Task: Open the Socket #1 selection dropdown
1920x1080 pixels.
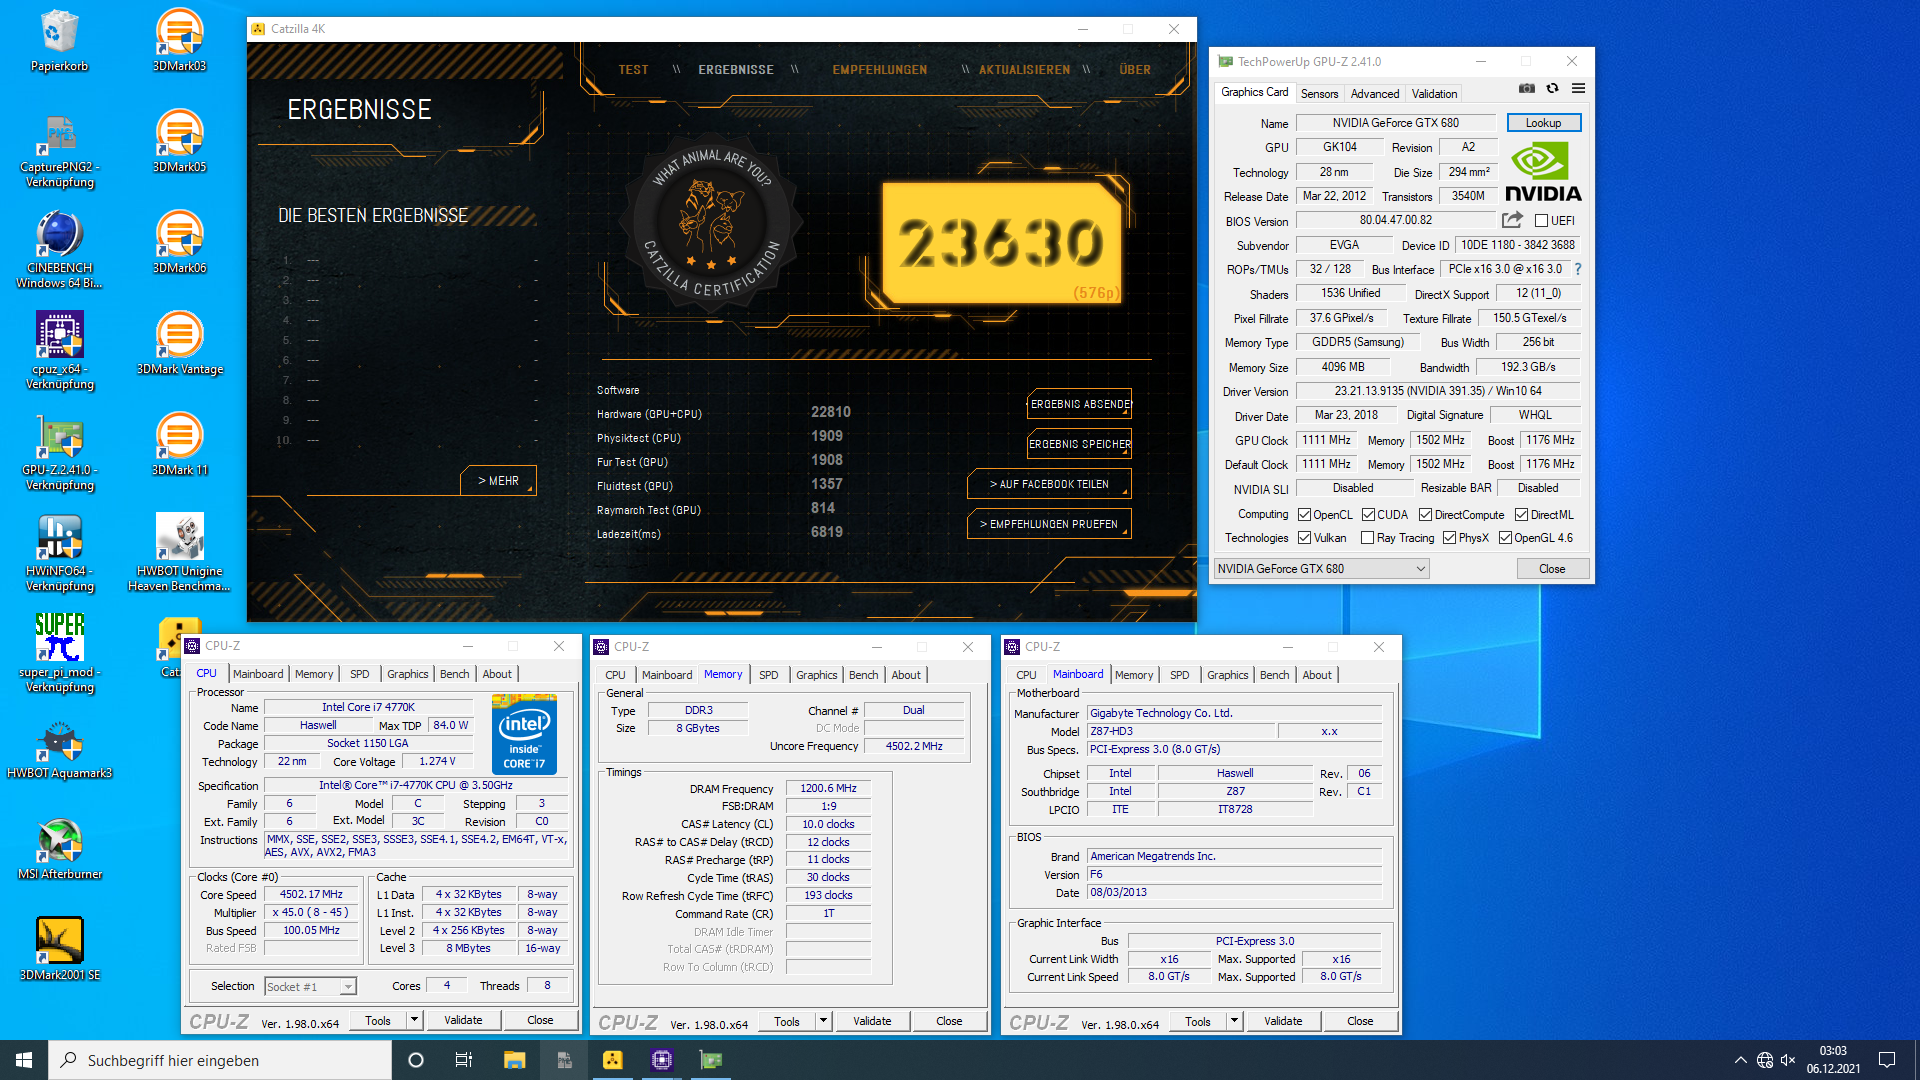Action: coord(310,987)
